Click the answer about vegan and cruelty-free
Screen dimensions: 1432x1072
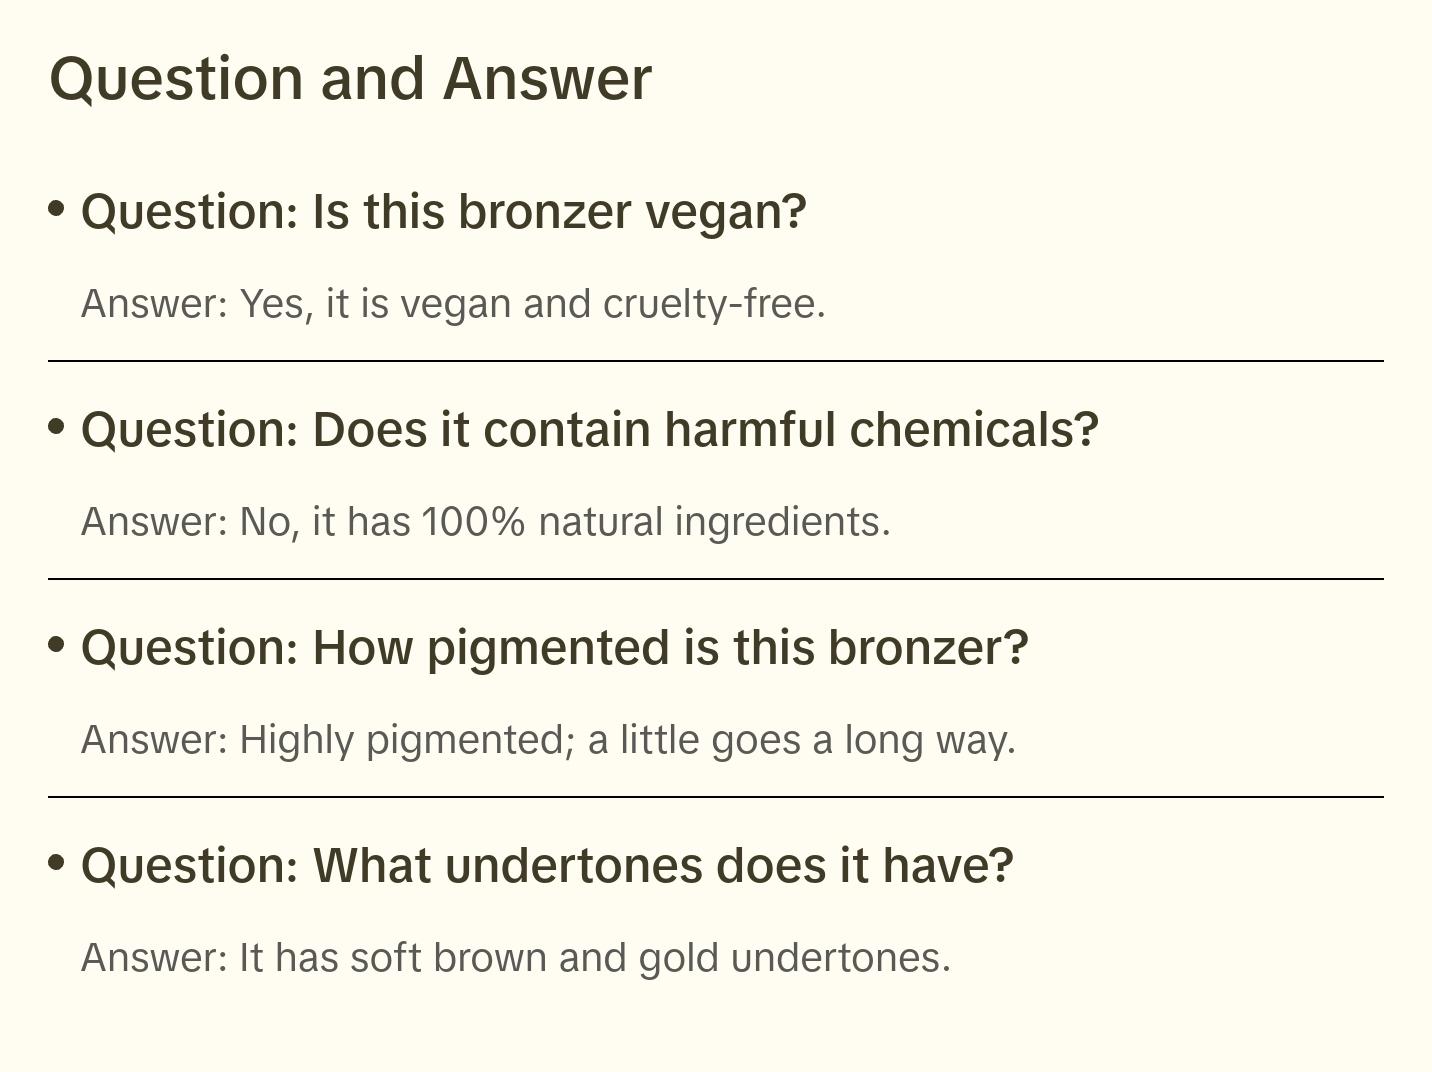[453, 304]
